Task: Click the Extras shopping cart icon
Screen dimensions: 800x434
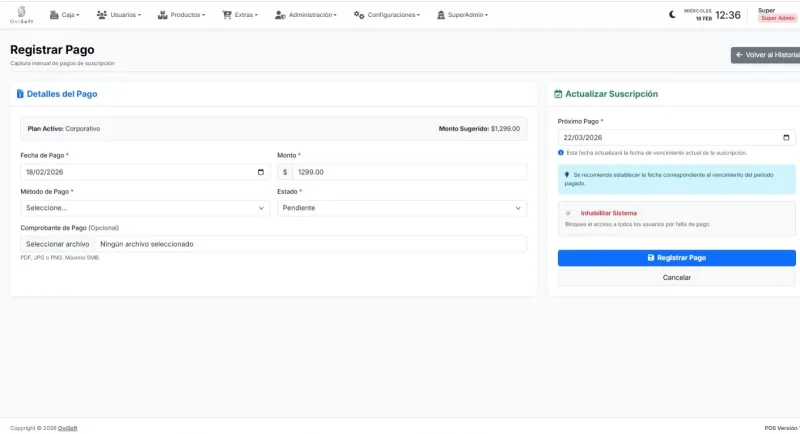Action: click(x=227, y=15)
